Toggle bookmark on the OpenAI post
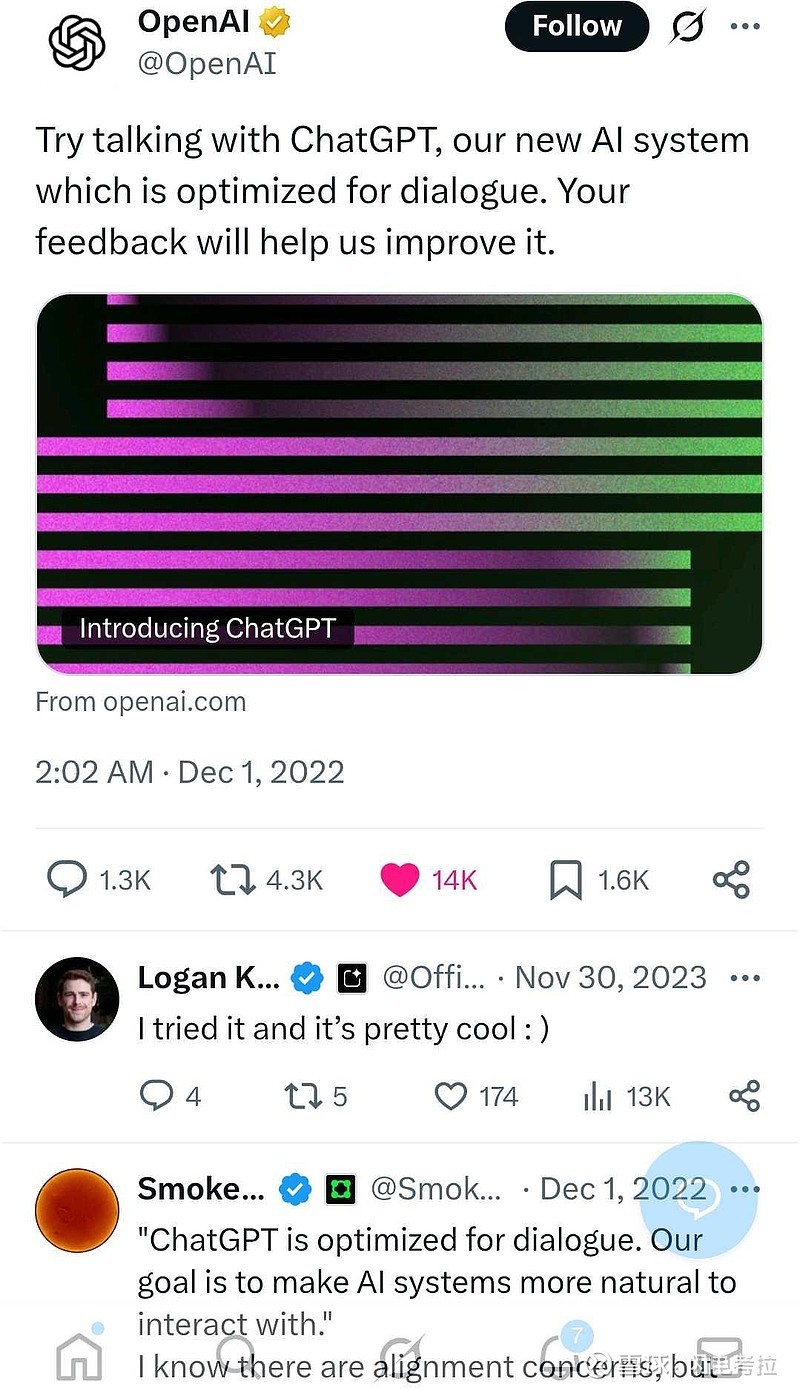The width and height of the screenshot is (800, 1390). pyautogui.click(x=566, y=879)
